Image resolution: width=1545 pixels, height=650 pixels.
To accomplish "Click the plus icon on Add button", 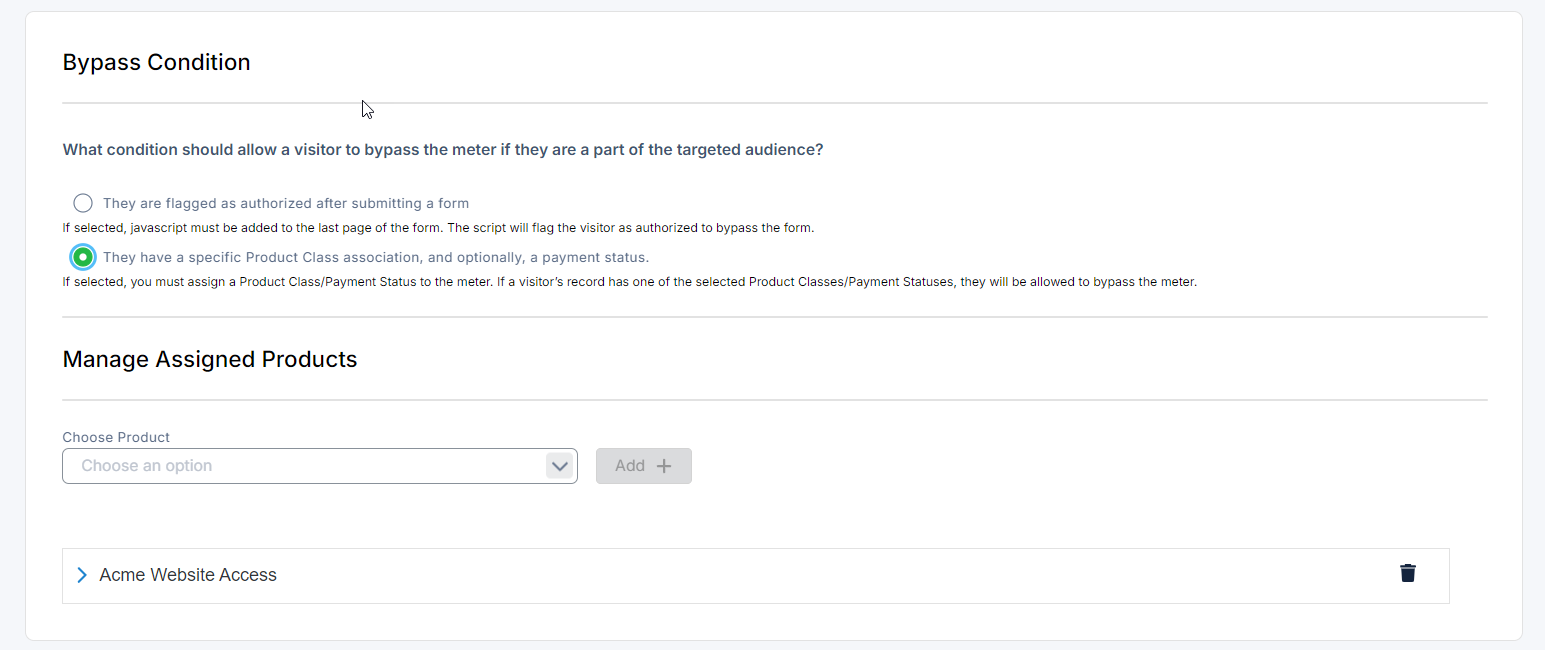I will [664, 466].
